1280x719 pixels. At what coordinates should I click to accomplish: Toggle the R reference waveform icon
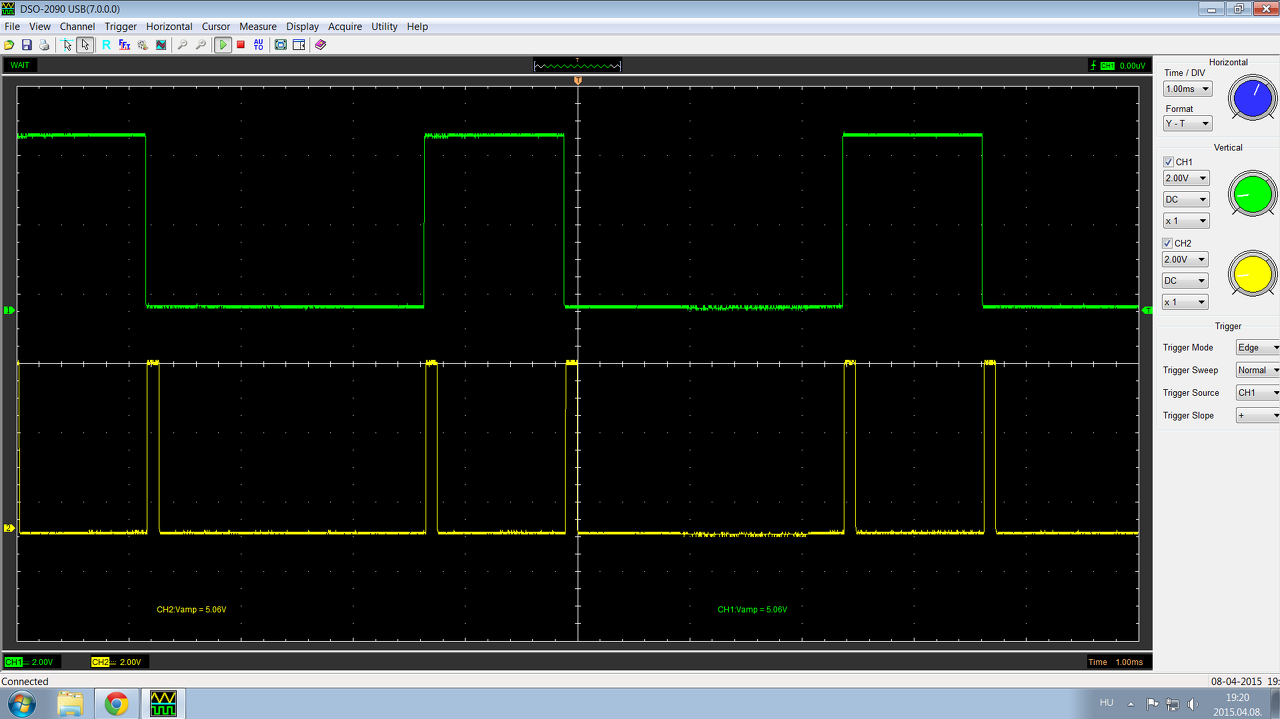[107, 45]
